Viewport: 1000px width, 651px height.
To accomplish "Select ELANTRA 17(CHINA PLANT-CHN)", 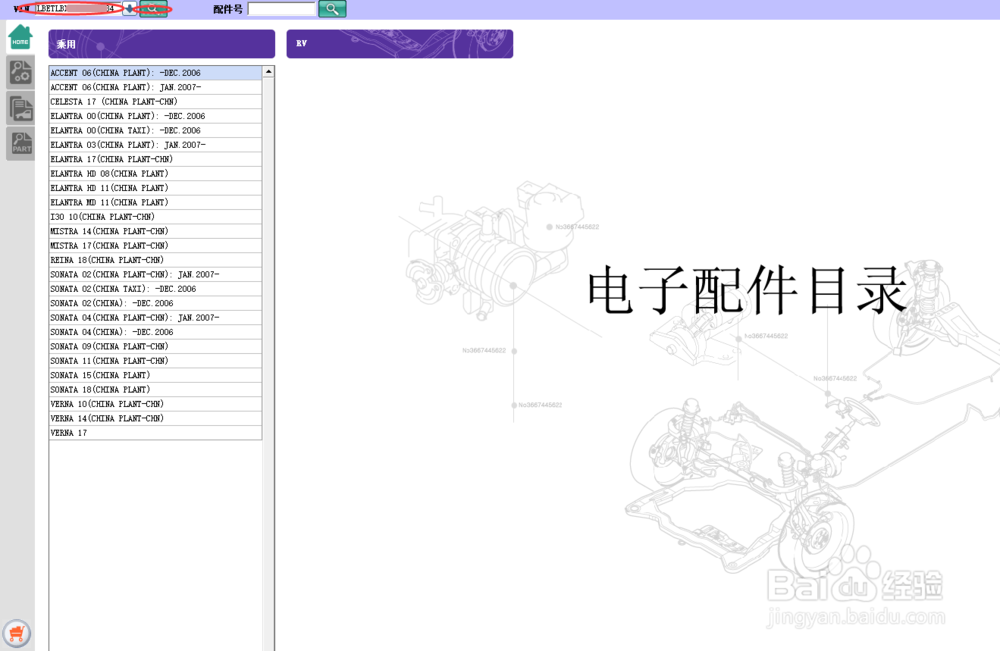I will point(155,159).
